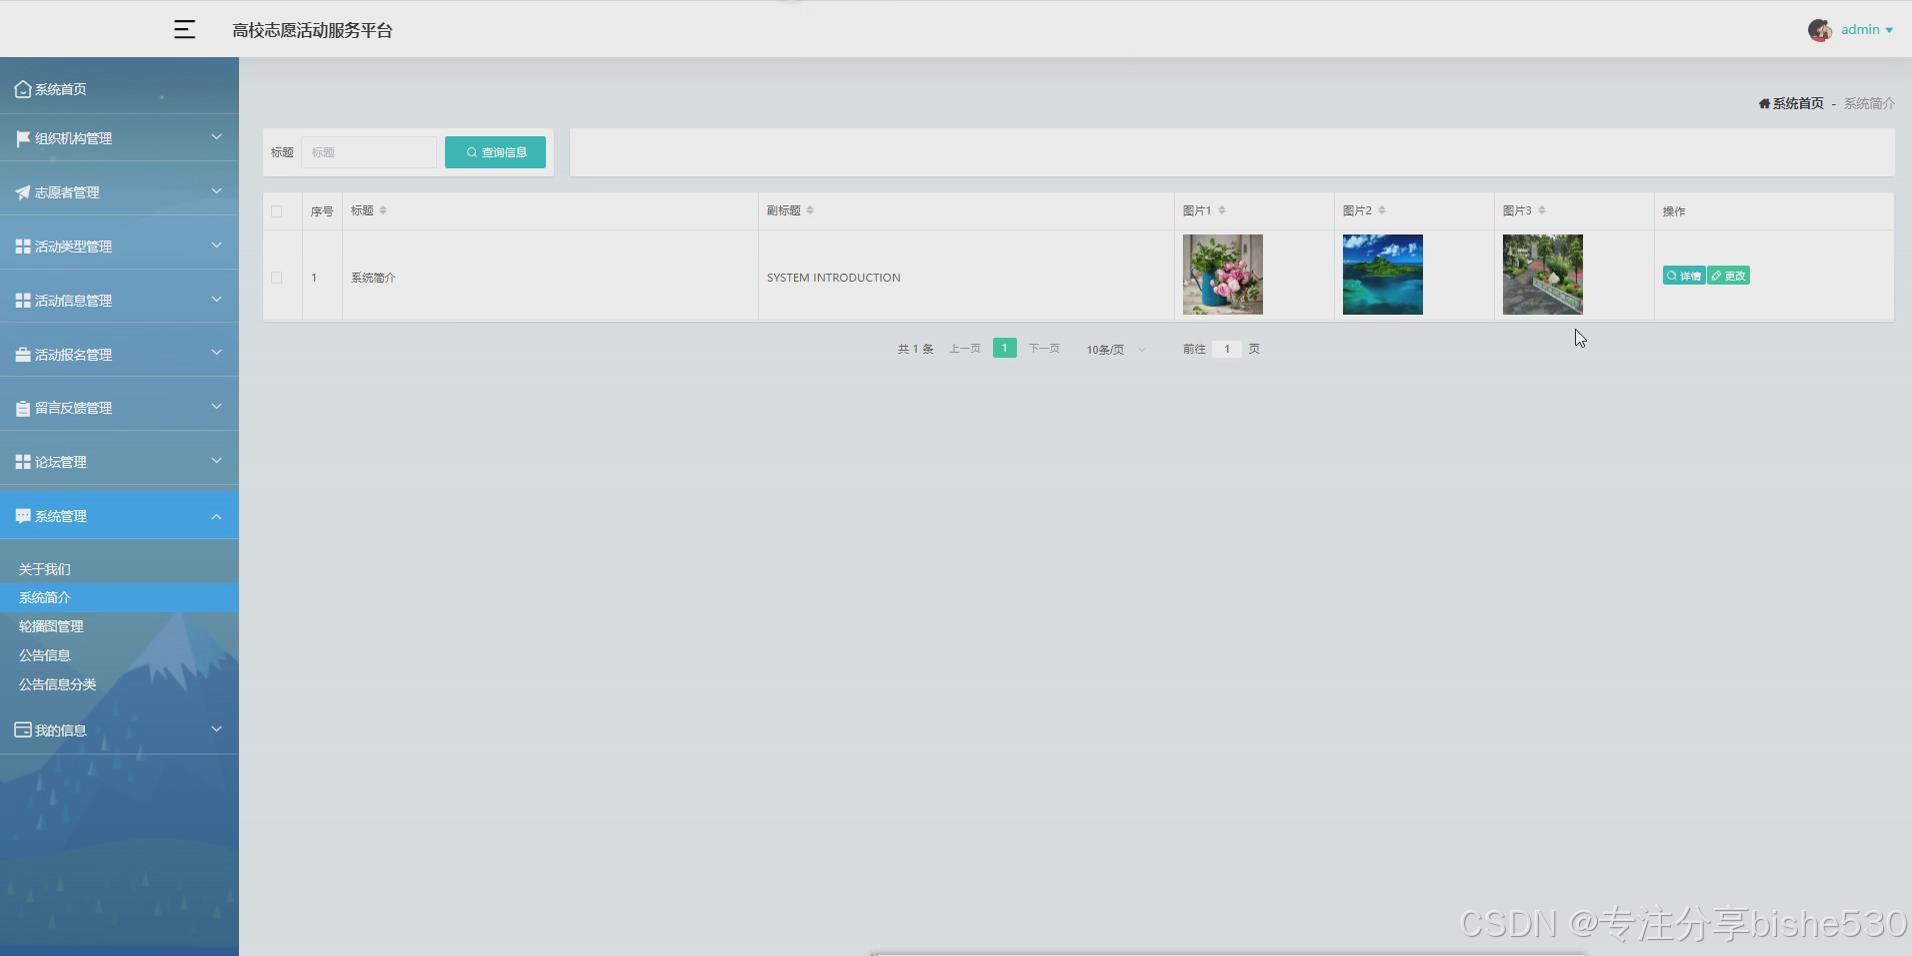The height and width of the screenshot is (956, 1912).
Task: Click page number 1 in pagination
Action: [1004, 348]
